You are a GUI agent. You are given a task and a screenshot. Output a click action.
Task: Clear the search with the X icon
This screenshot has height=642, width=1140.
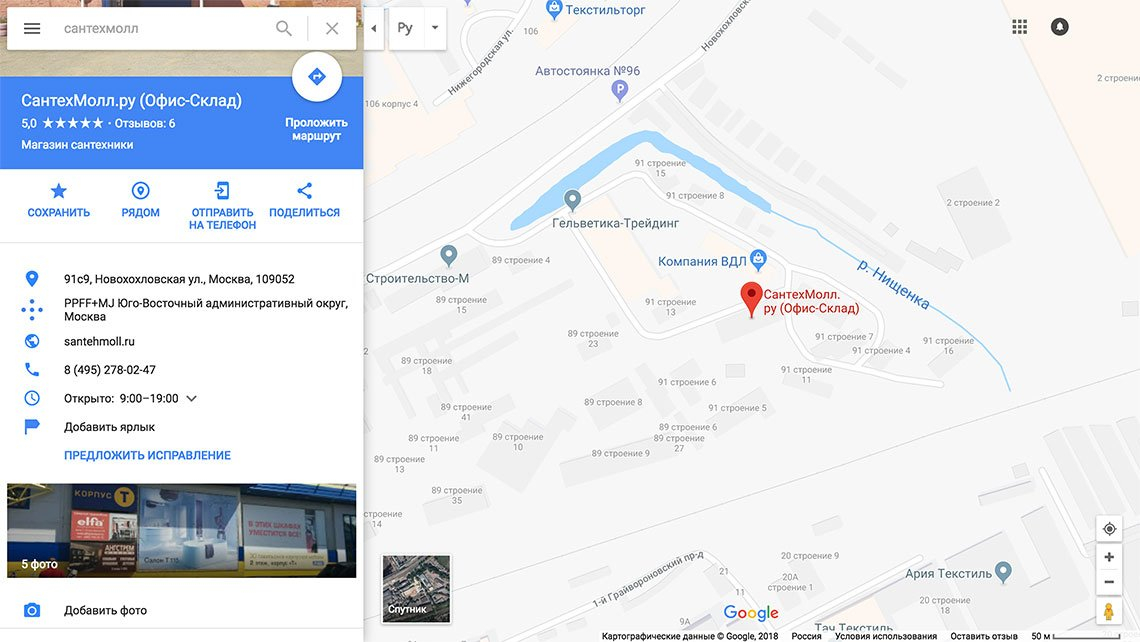pyautogui.click(x=332, y=28)
